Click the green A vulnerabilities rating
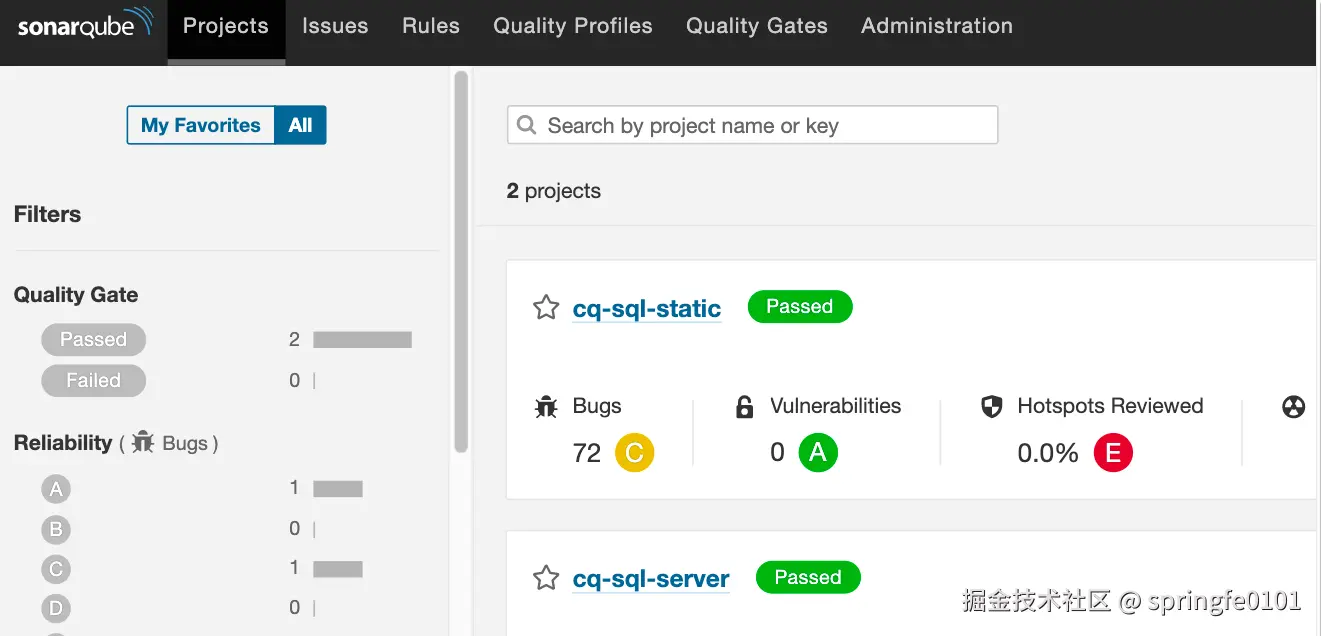This screenshot has width=1321, height=636. 818,453
